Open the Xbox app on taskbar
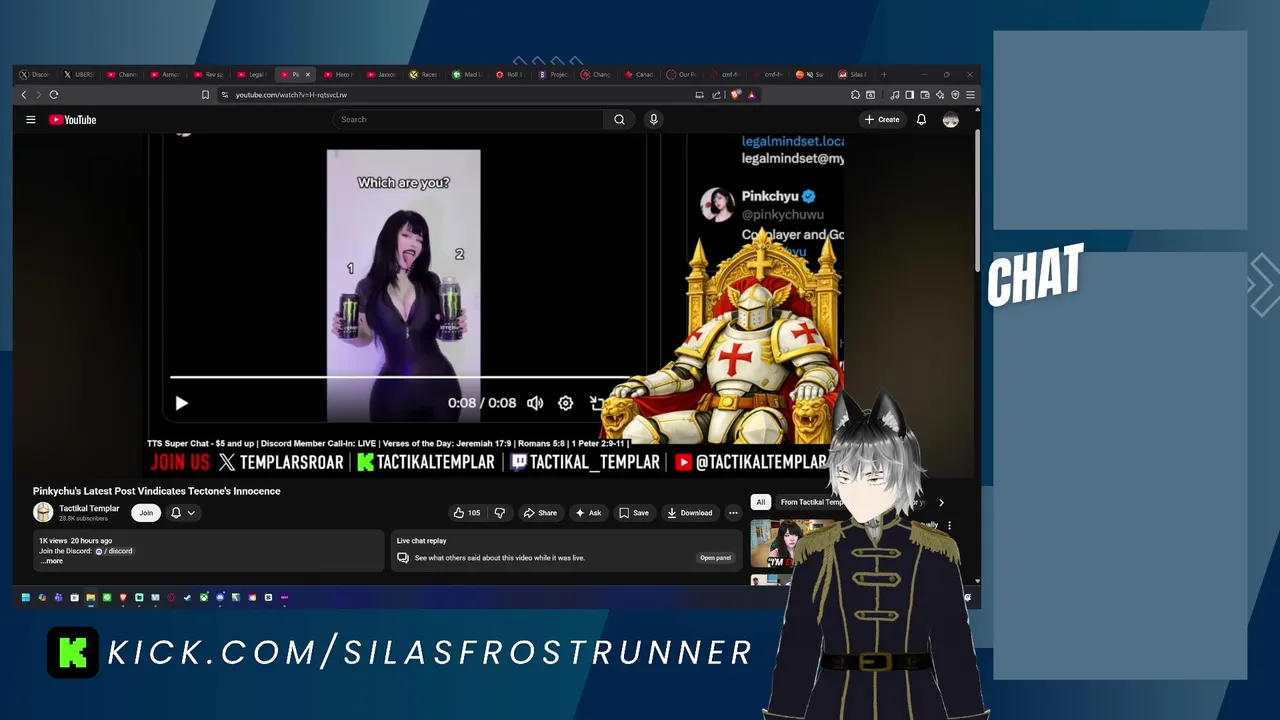This screenshot has height=720, width=1280. point(204,598)
